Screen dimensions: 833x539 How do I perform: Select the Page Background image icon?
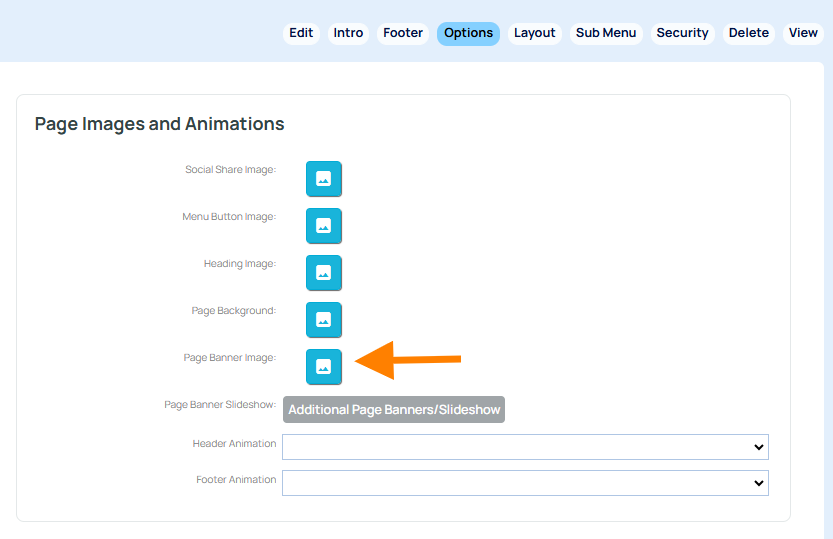(323, 320)
